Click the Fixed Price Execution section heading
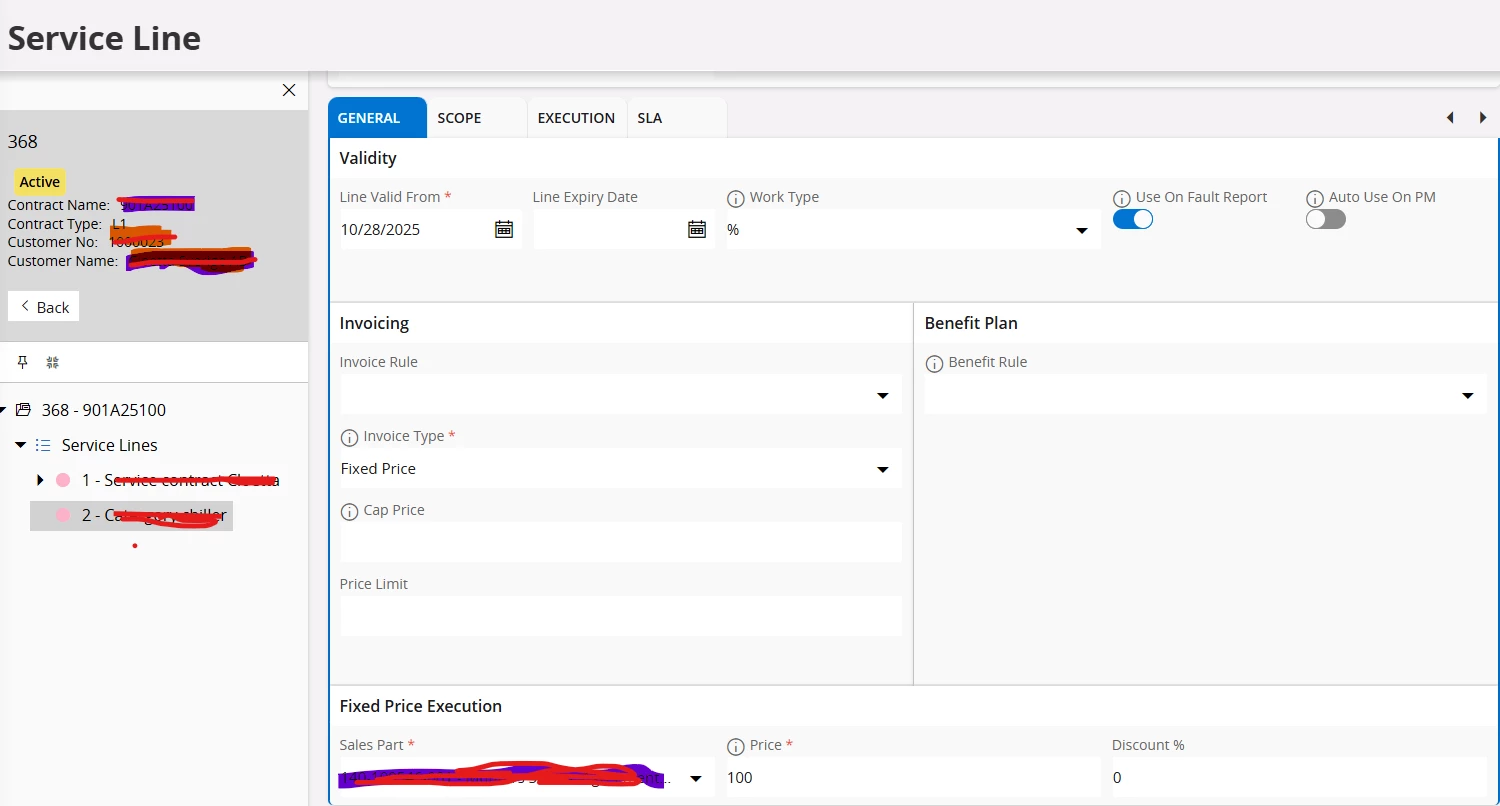1500x806 pixels. click(x=421, y=706)
